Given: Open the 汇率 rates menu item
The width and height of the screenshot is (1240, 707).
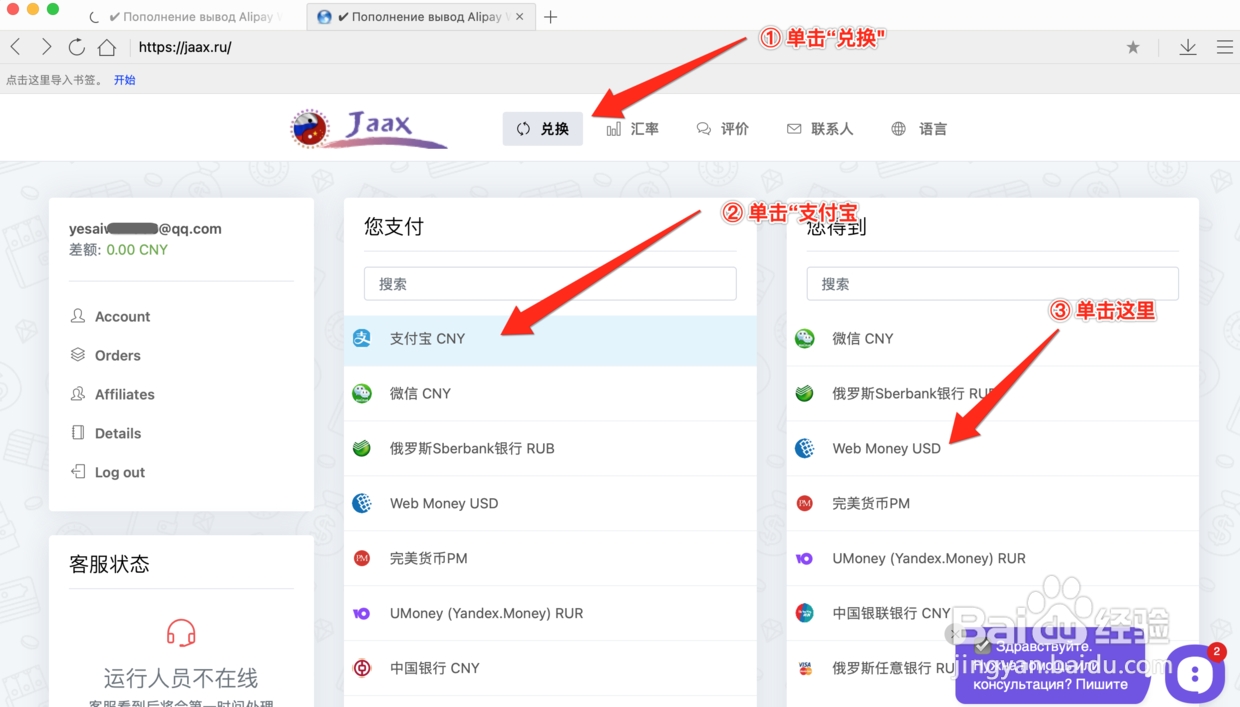Looking at the screenshot, I should point(632,128).
